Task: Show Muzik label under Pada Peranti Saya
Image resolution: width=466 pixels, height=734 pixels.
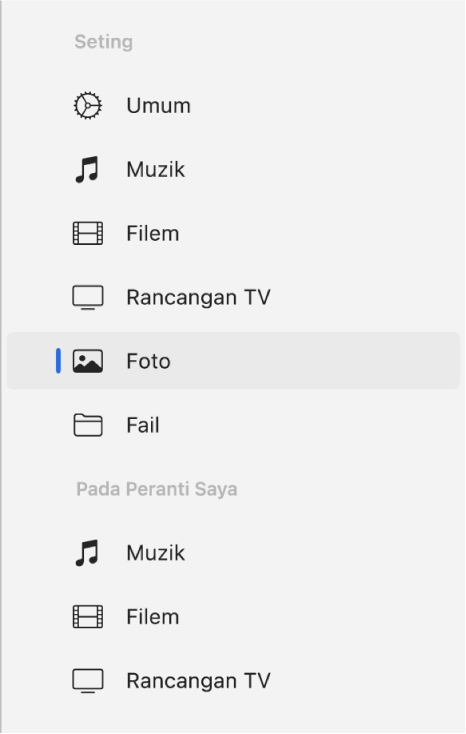Action: 155,553
